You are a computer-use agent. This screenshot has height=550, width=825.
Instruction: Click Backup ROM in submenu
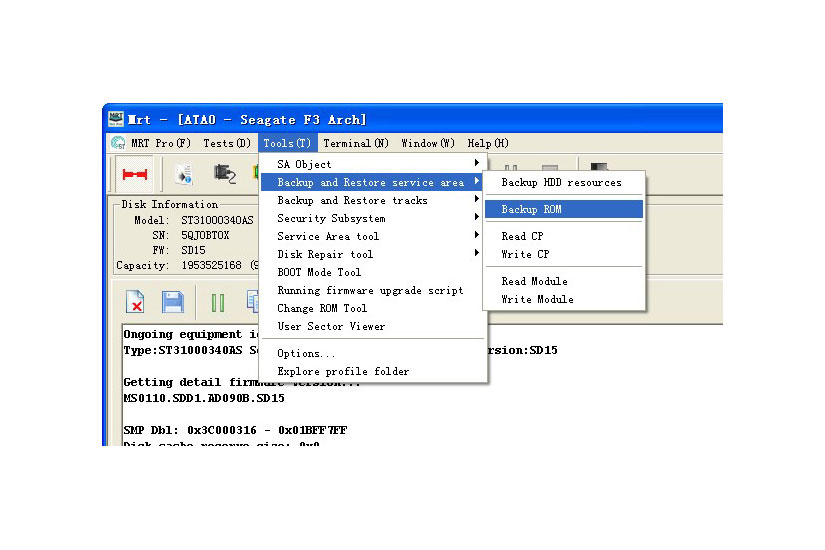(x=564, y=209)
